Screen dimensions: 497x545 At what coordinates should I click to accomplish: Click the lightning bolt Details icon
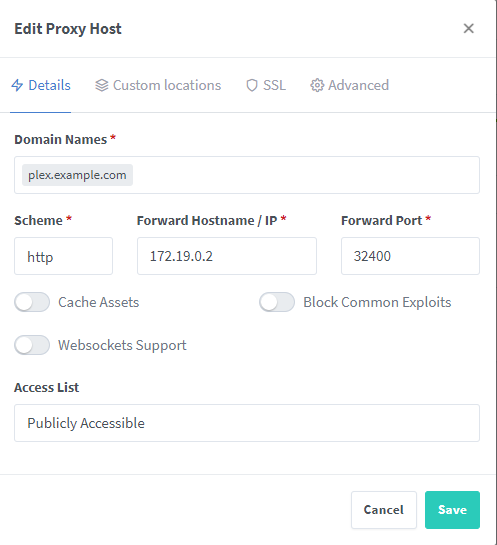pos(17,85)
